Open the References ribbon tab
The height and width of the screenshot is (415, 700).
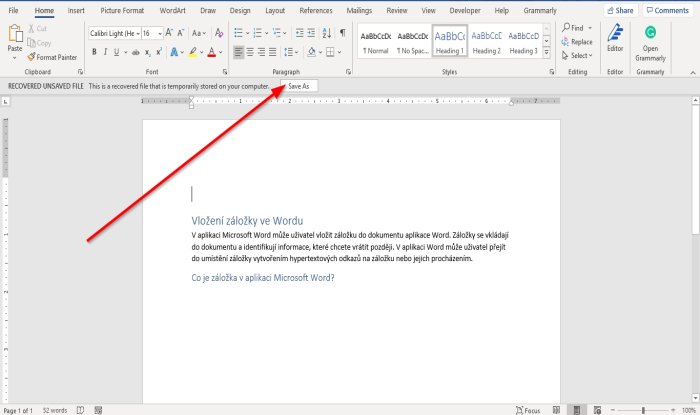(x=316, y=10)
